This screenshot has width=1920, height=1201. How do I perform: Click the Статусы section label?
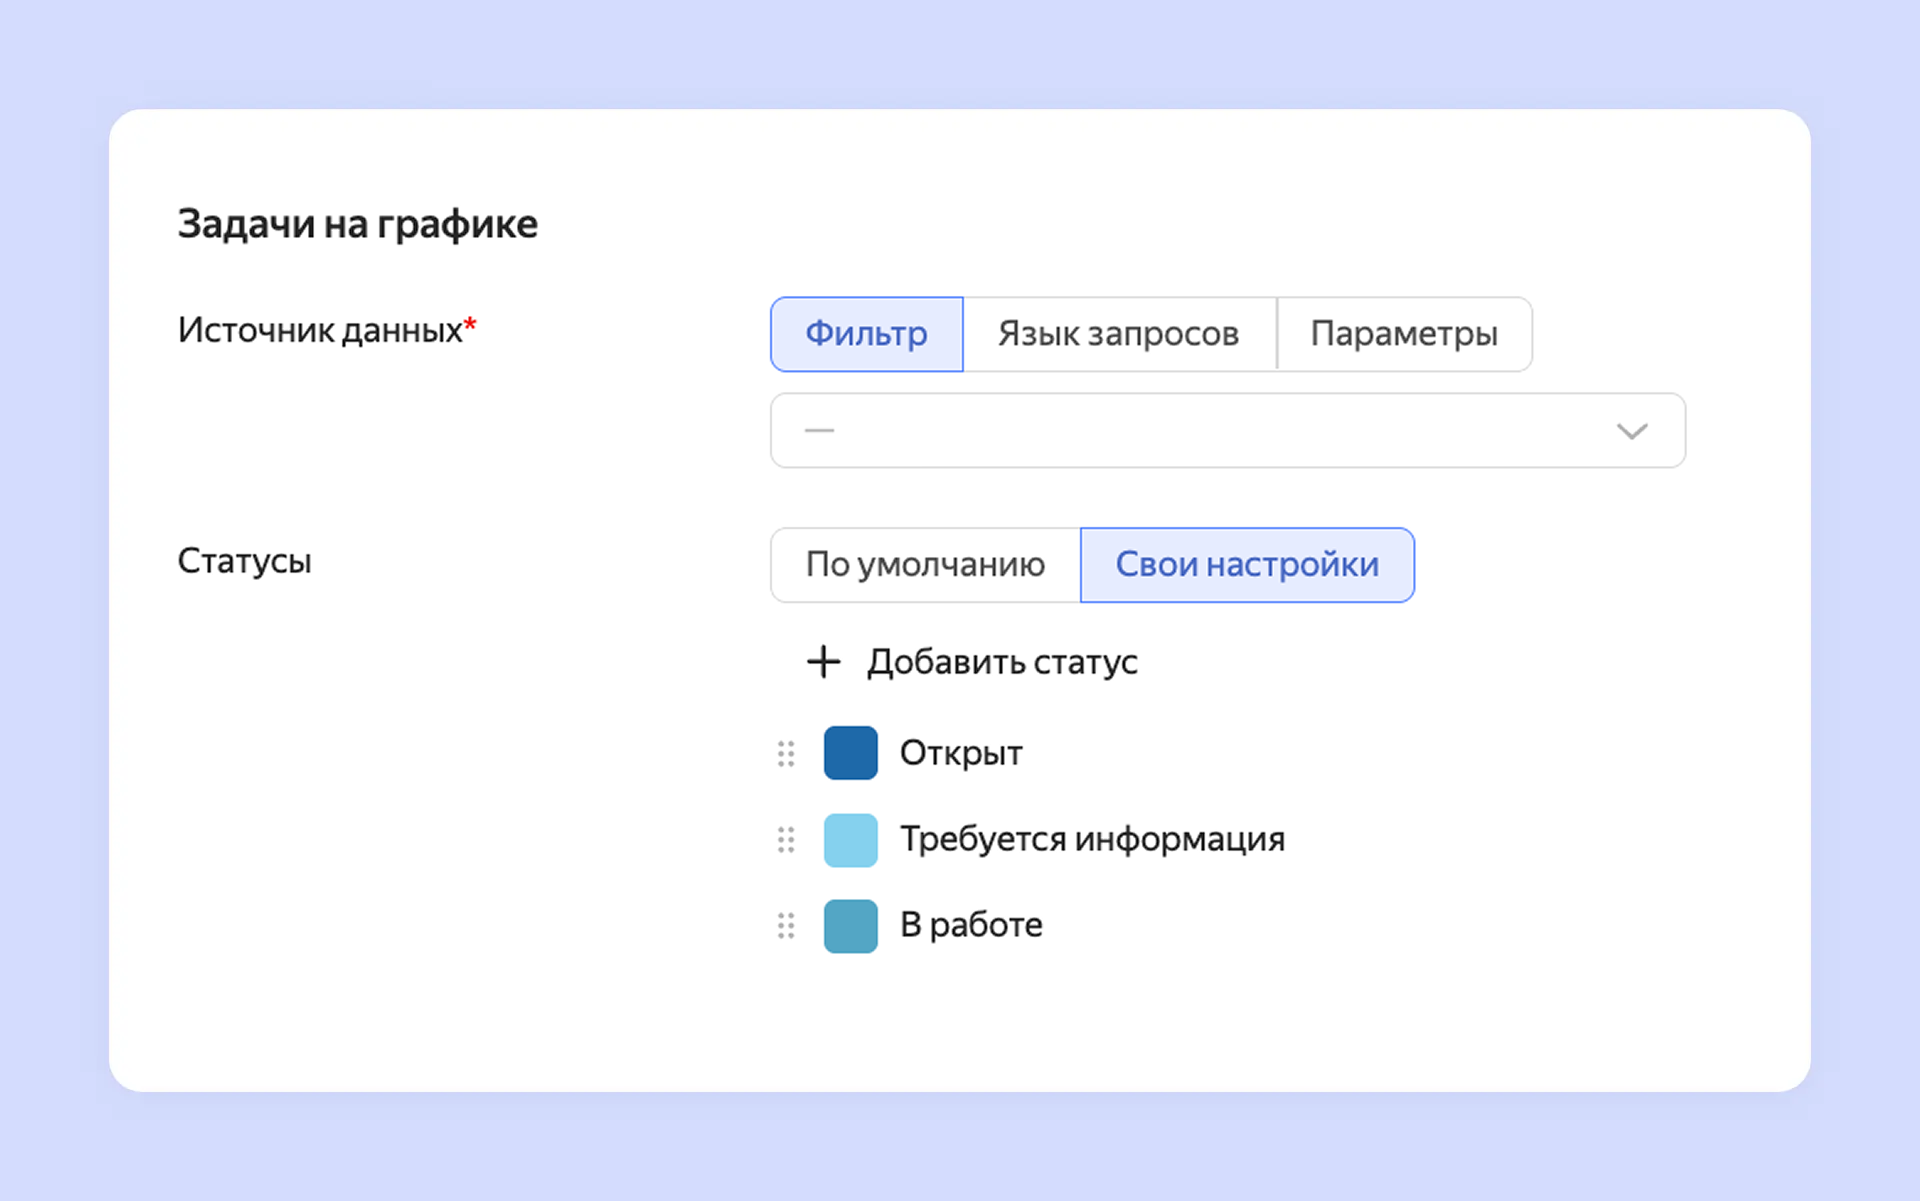click(x=244, y=561)
